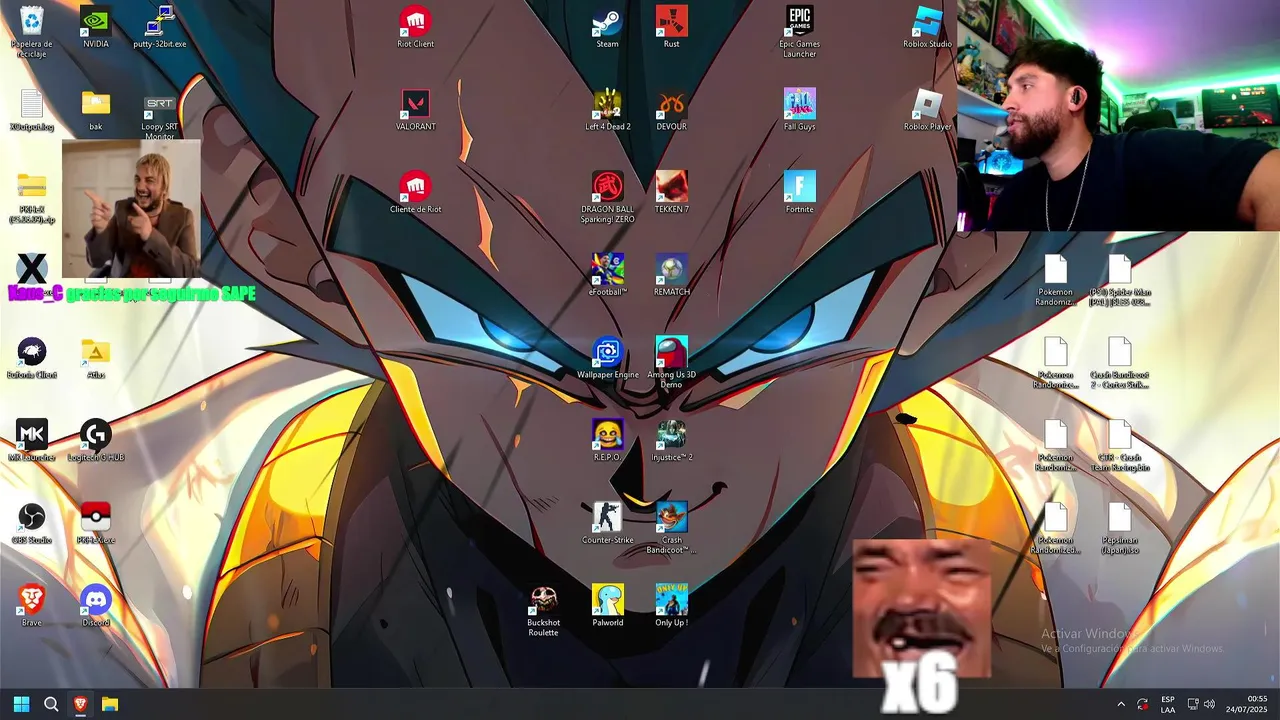The image size is (1280, 720).
Task: Select the Crash Bandicoot 2 Cortex file
Action: click(x=1120, y=363)
